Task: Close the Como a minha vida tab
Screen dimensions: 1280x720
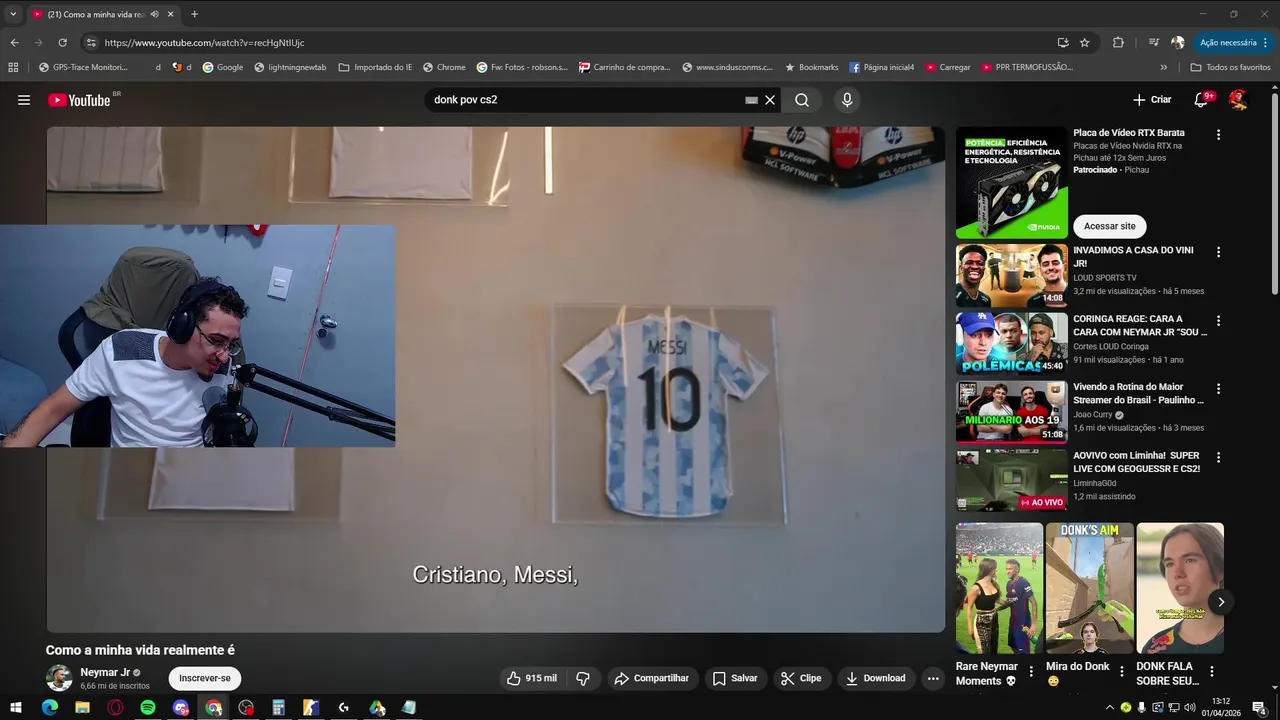Action: pos(170,14)
